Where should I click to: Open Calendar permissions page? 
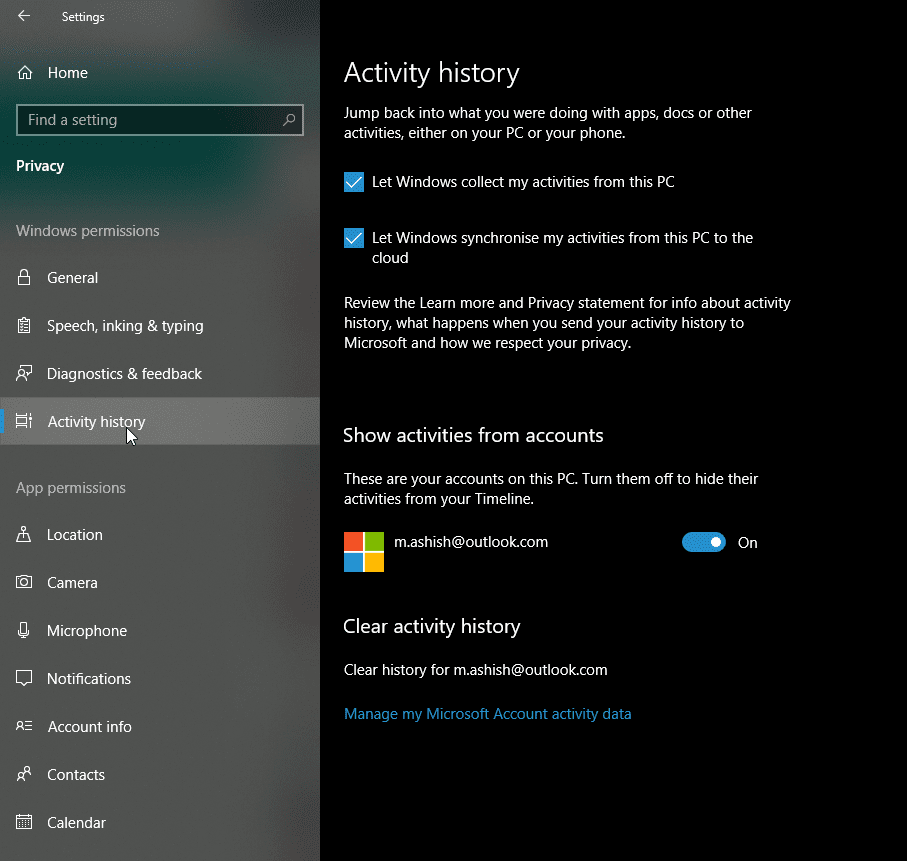(x=160, y=822)
